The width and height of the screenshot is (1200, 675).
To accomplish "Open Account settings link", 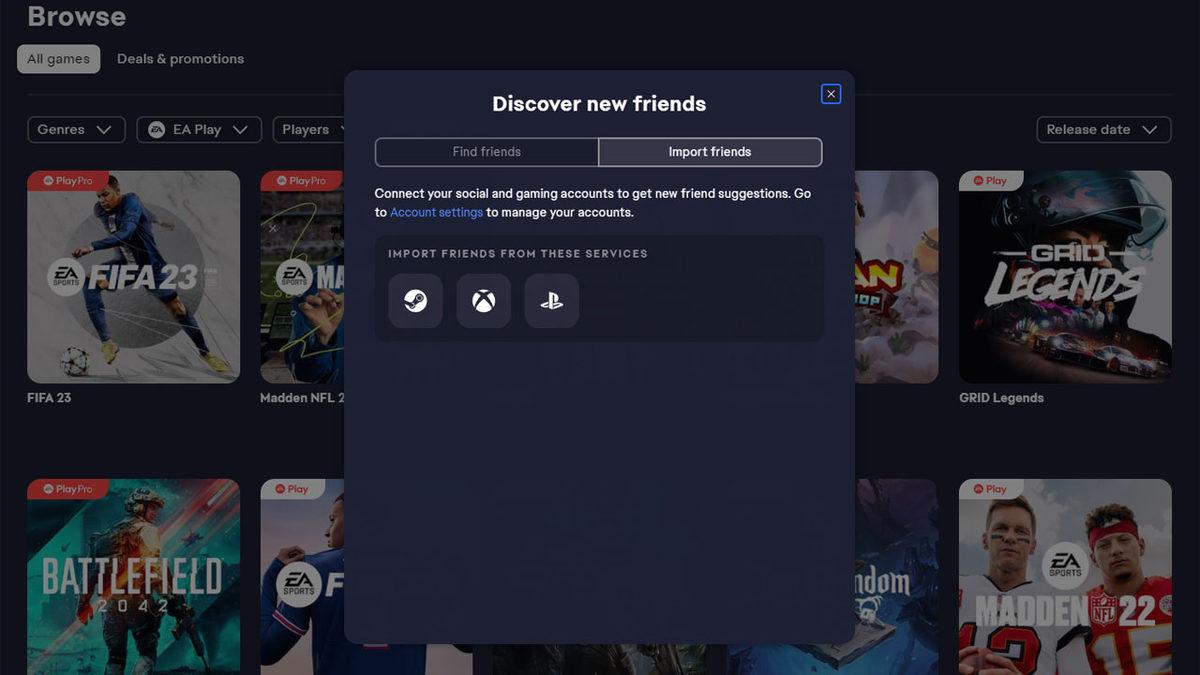I will [437, 212].
